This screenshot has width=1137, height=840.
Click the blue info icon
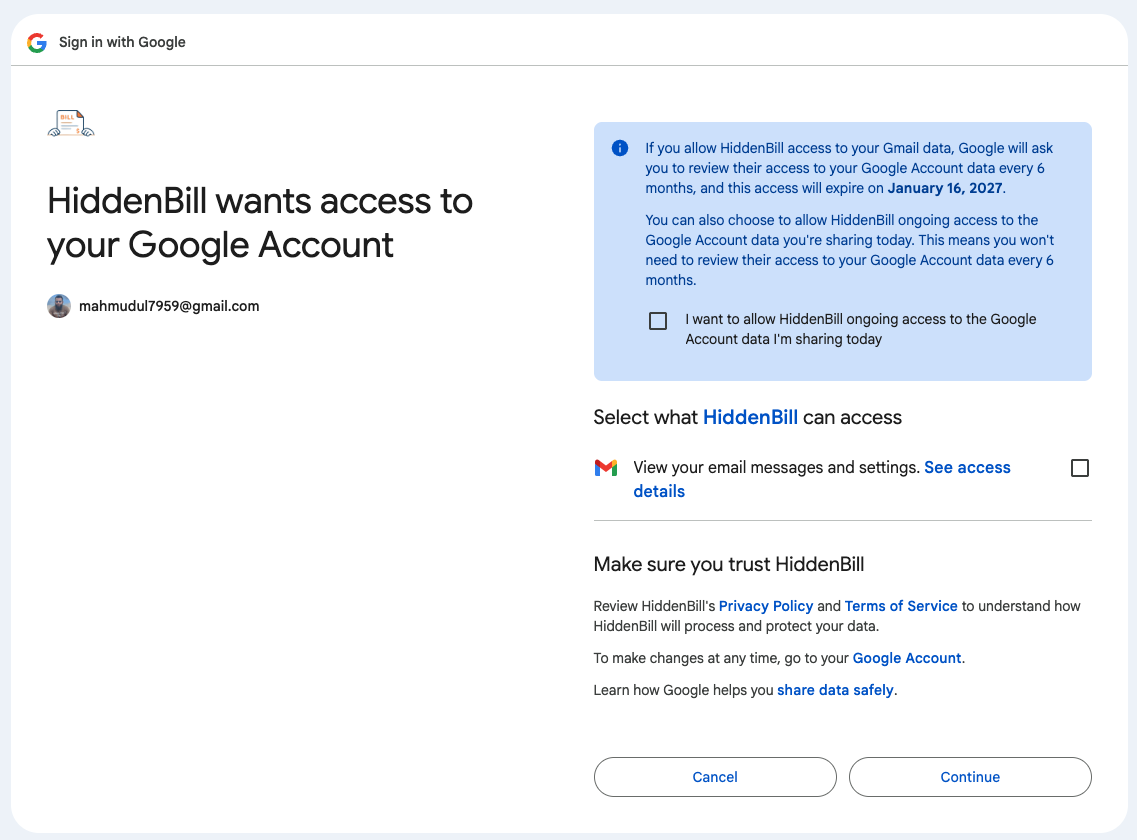click(620, 148)
